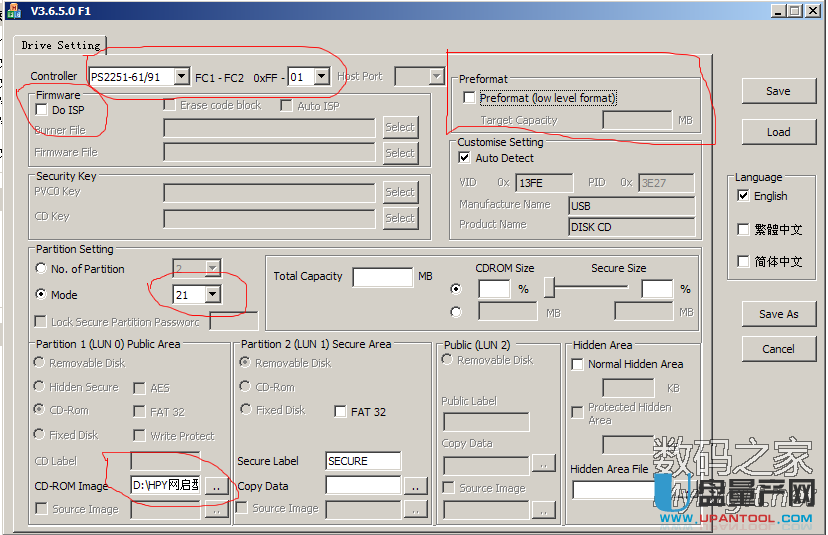Select 简体中文 language checkbox
This screenshot has width=828, height=535.
click(743, 262)
